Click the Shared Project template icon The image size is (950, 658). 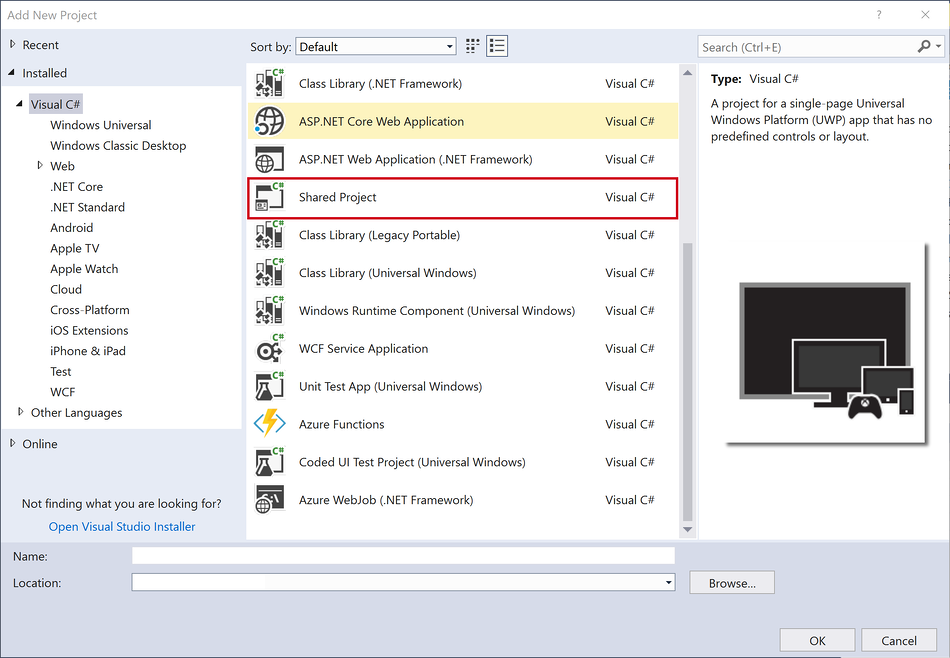(x=270, y=197)
